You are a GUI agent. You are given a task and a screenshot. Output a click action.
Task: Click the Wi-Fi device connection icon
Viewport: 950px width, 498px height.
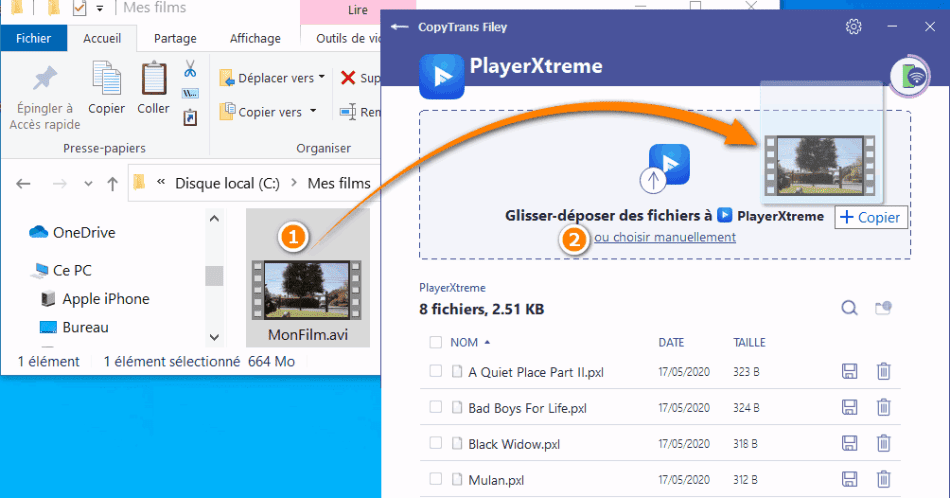click(x=908, y=77)
